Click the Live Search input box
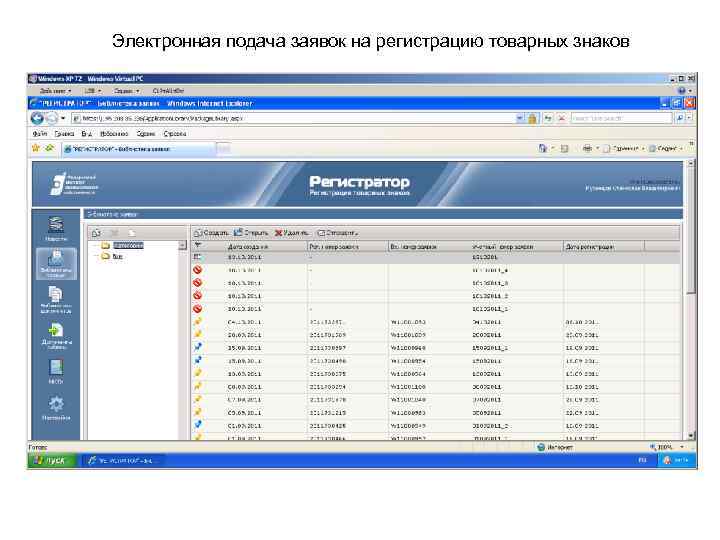Screen dimensions: 720x540 click(x=621, y=118)
